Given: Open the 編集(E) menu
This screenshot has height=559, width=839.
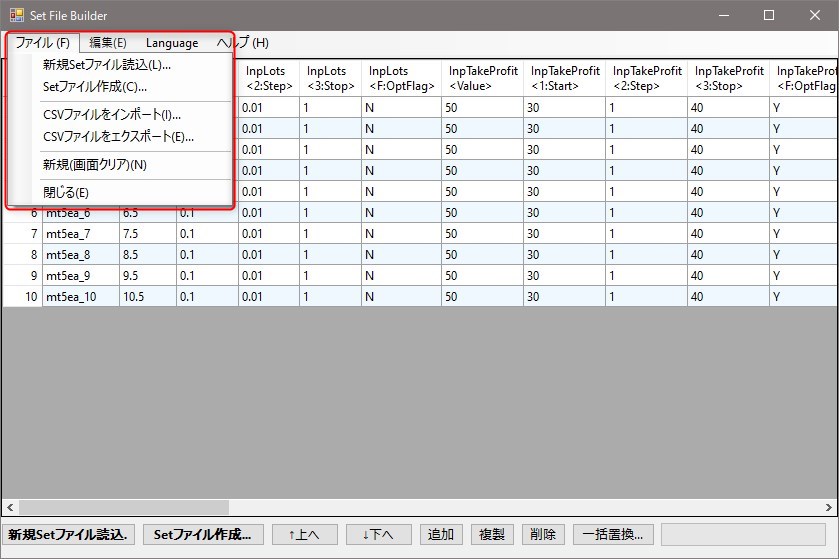Looking at the screenshot, I should pyautogui.click(x=108, y=43).
